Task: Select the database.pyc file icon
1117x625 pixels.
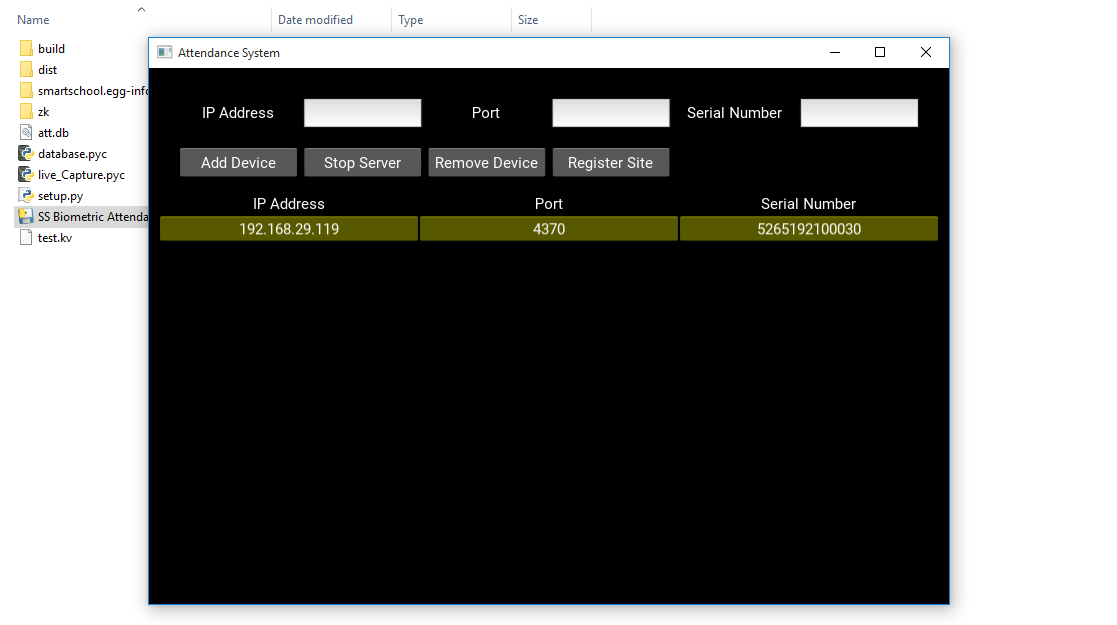Action: click(x=26, y=154)
